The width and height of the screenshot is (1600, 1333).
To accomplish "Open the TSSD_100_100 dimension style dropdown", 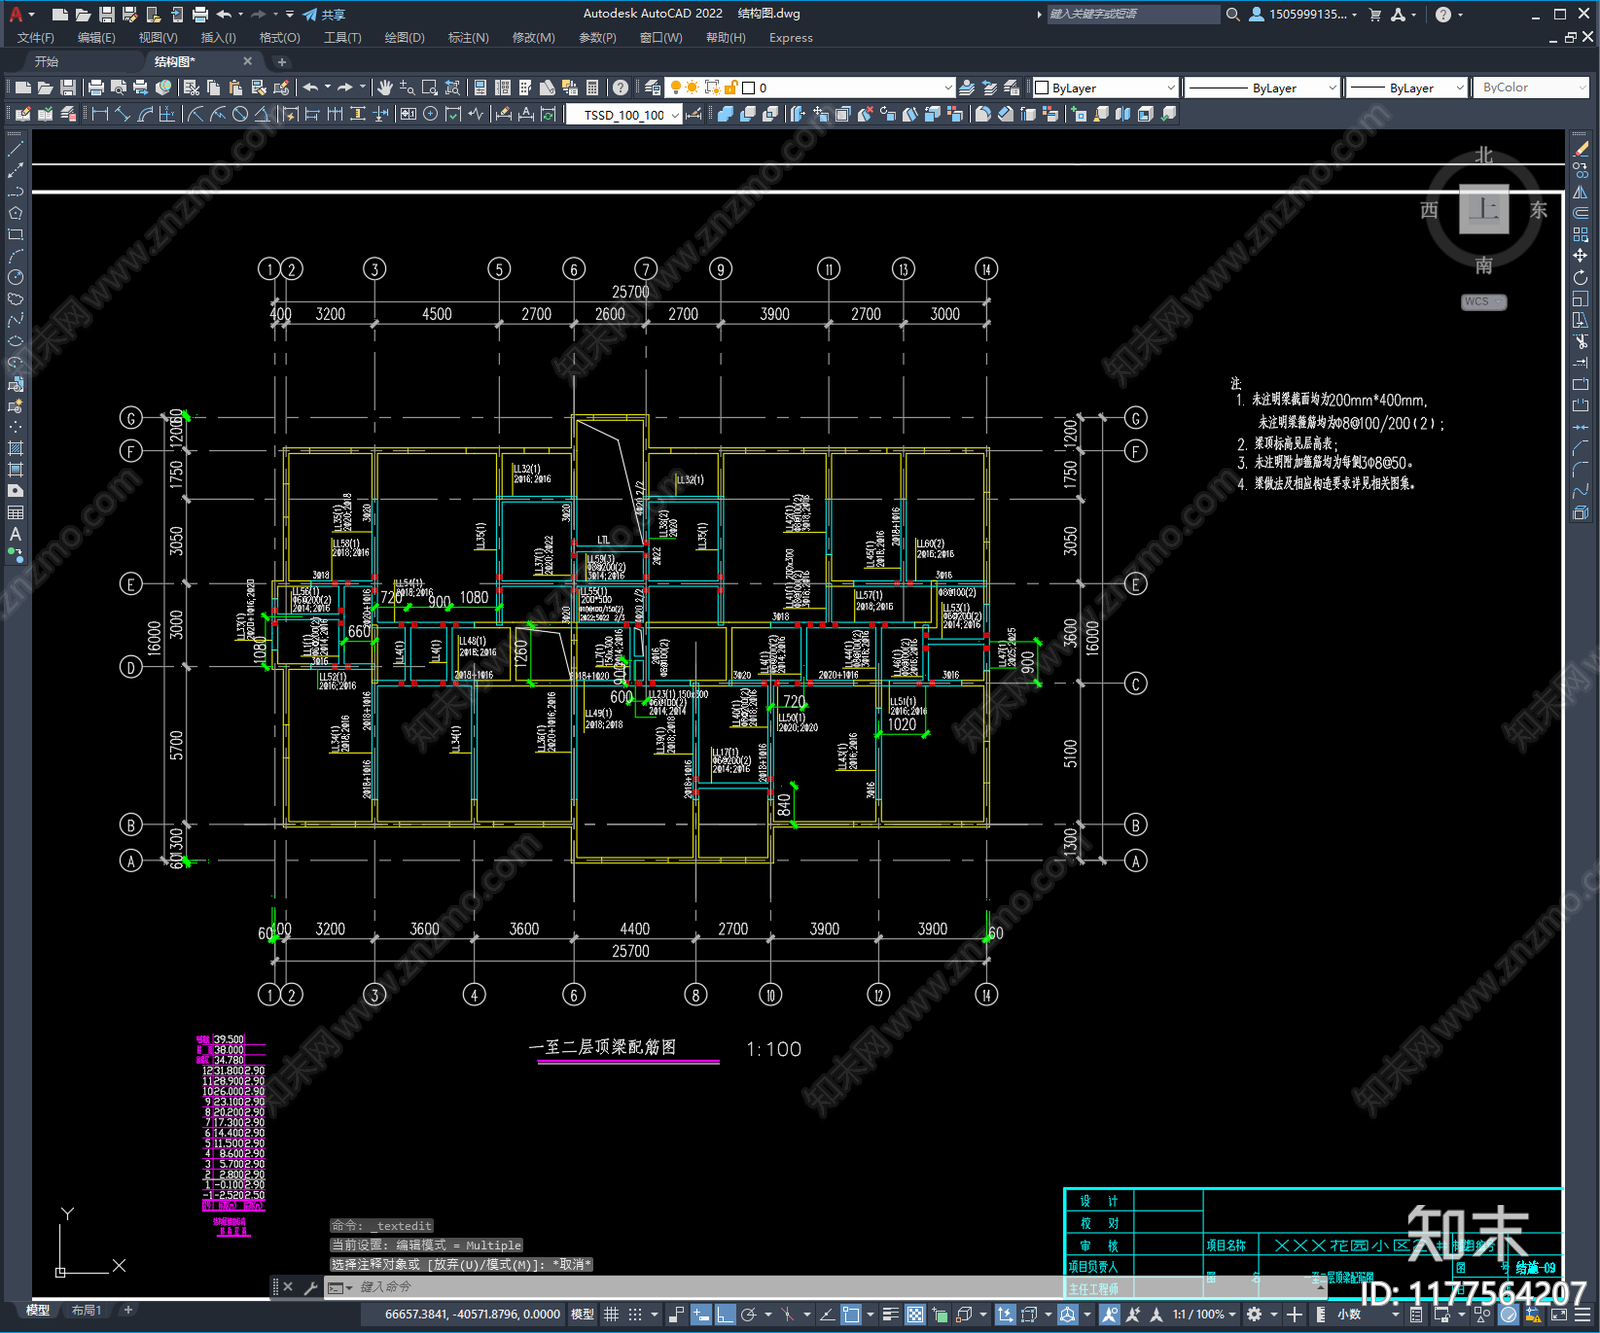I will click(625, 115).
